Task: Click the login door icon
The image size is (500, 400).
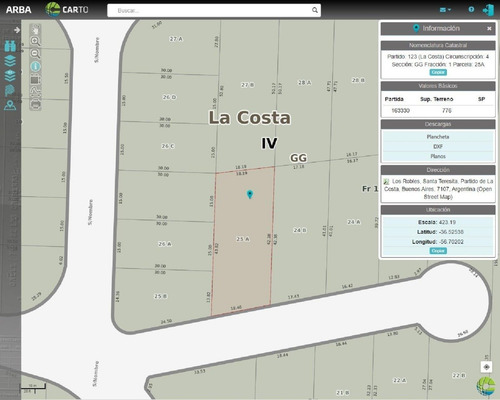Action: click(x=488, y=10)
